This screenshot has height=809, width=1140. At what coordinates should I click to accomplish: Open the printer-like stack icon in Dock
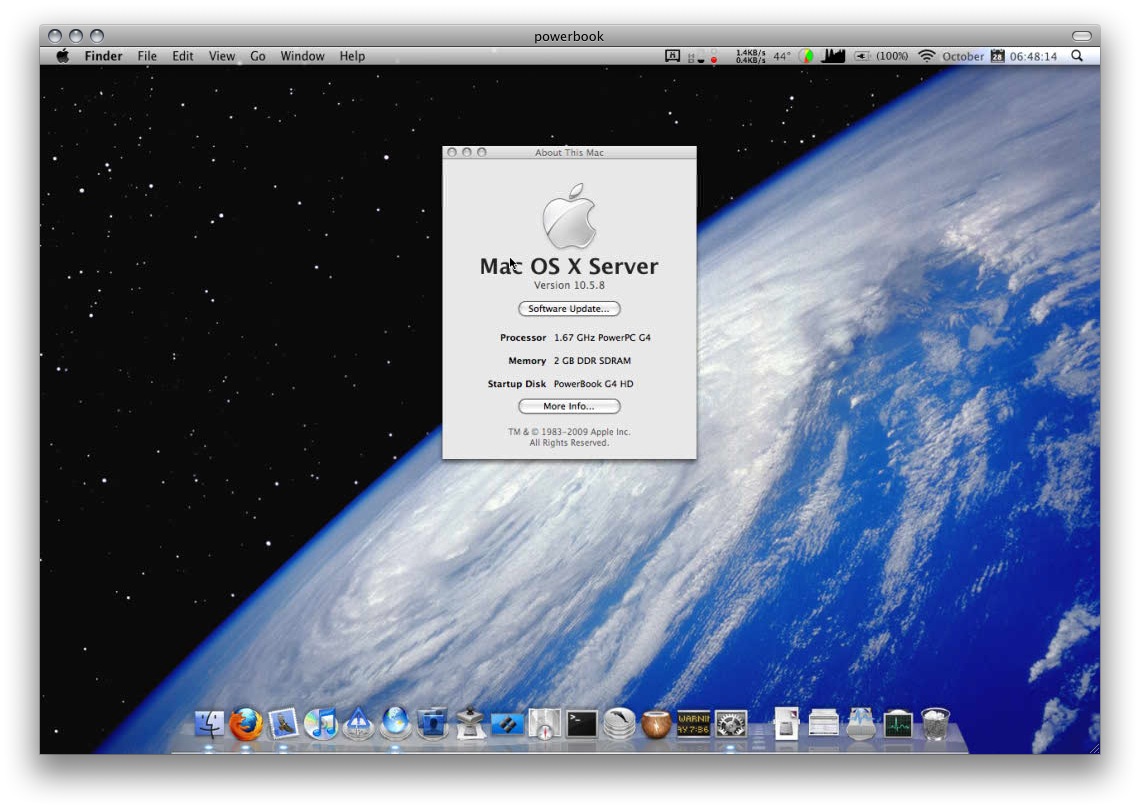824,724
